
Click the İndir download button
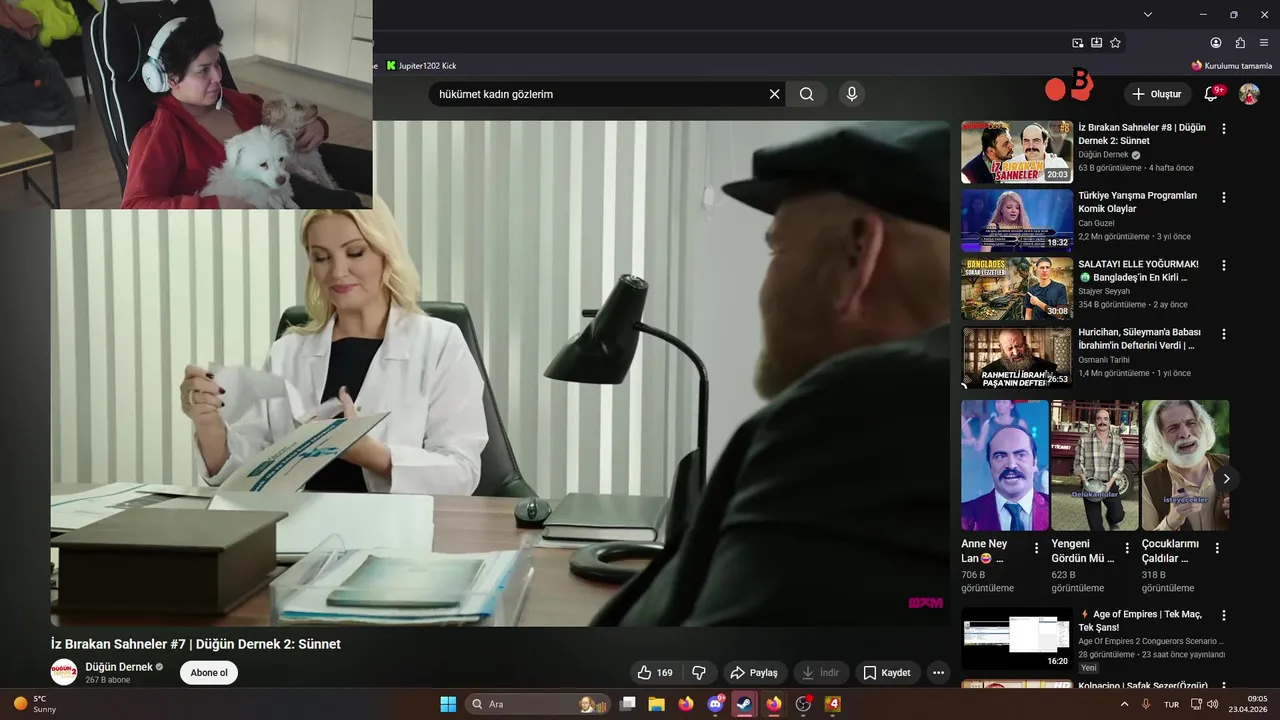821,673
